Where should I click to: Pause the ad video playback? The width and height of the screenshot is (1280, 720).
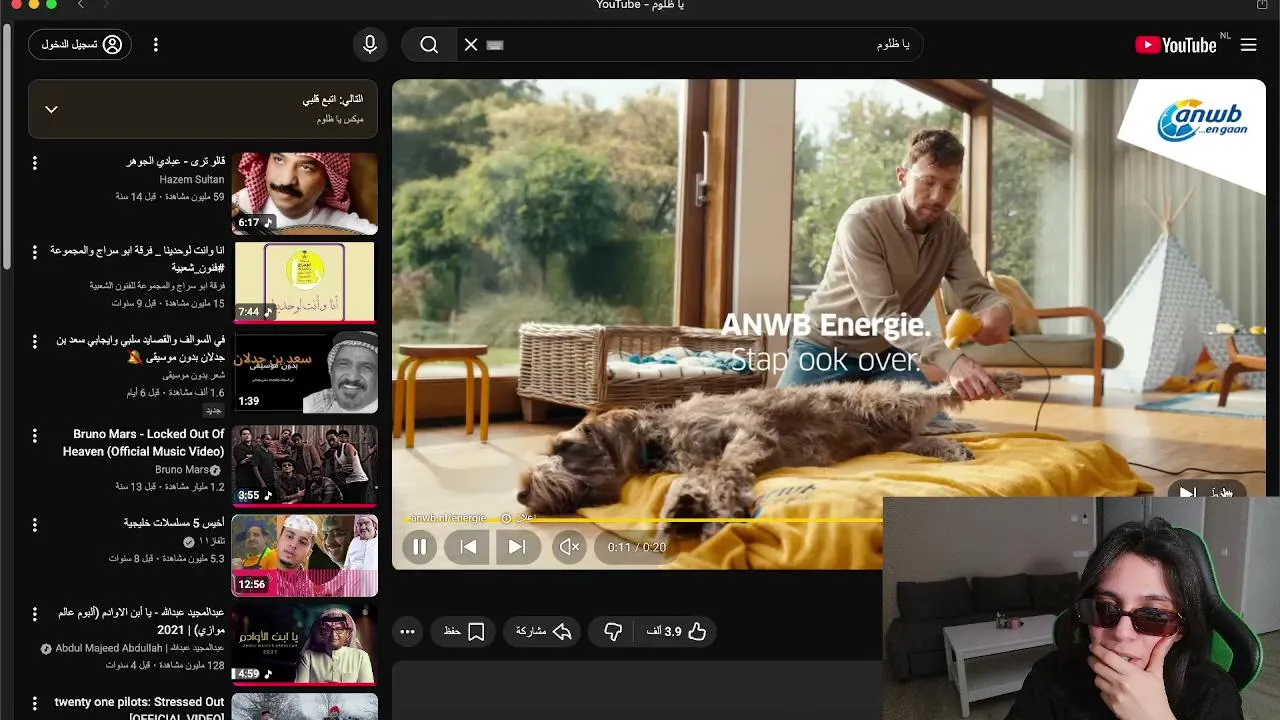pyautogui.click(x=420, y=547)
